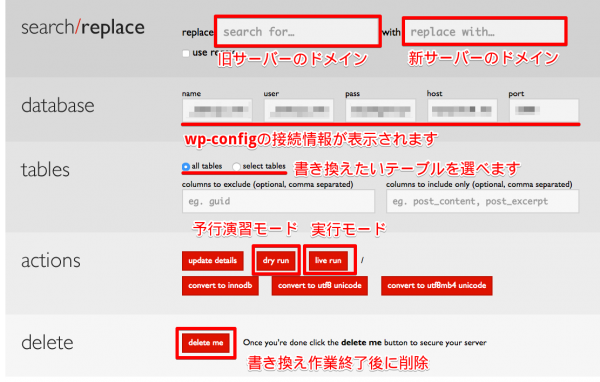The image size is (600, 382).
Task: Click the database user field
Action: [298, 110]
